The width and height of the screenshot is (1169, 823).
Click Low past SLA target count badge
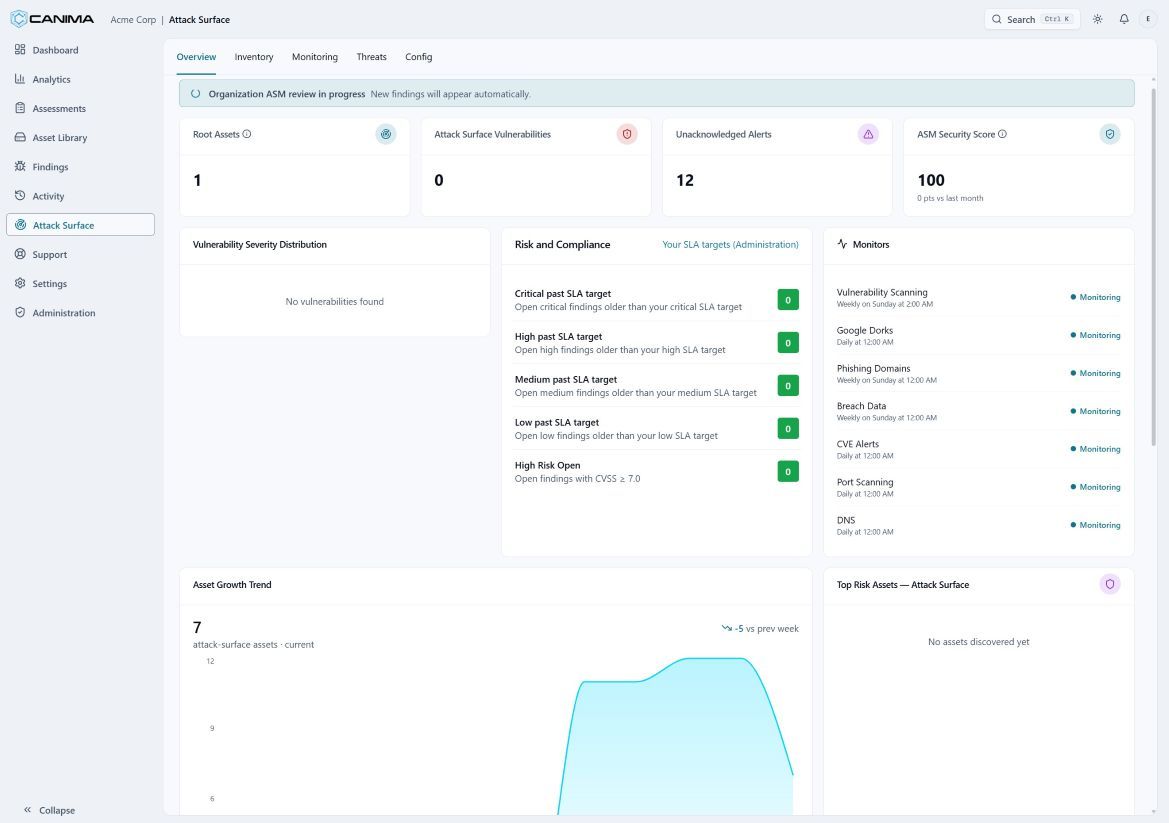pyautogui.click(x=788, y=429)
